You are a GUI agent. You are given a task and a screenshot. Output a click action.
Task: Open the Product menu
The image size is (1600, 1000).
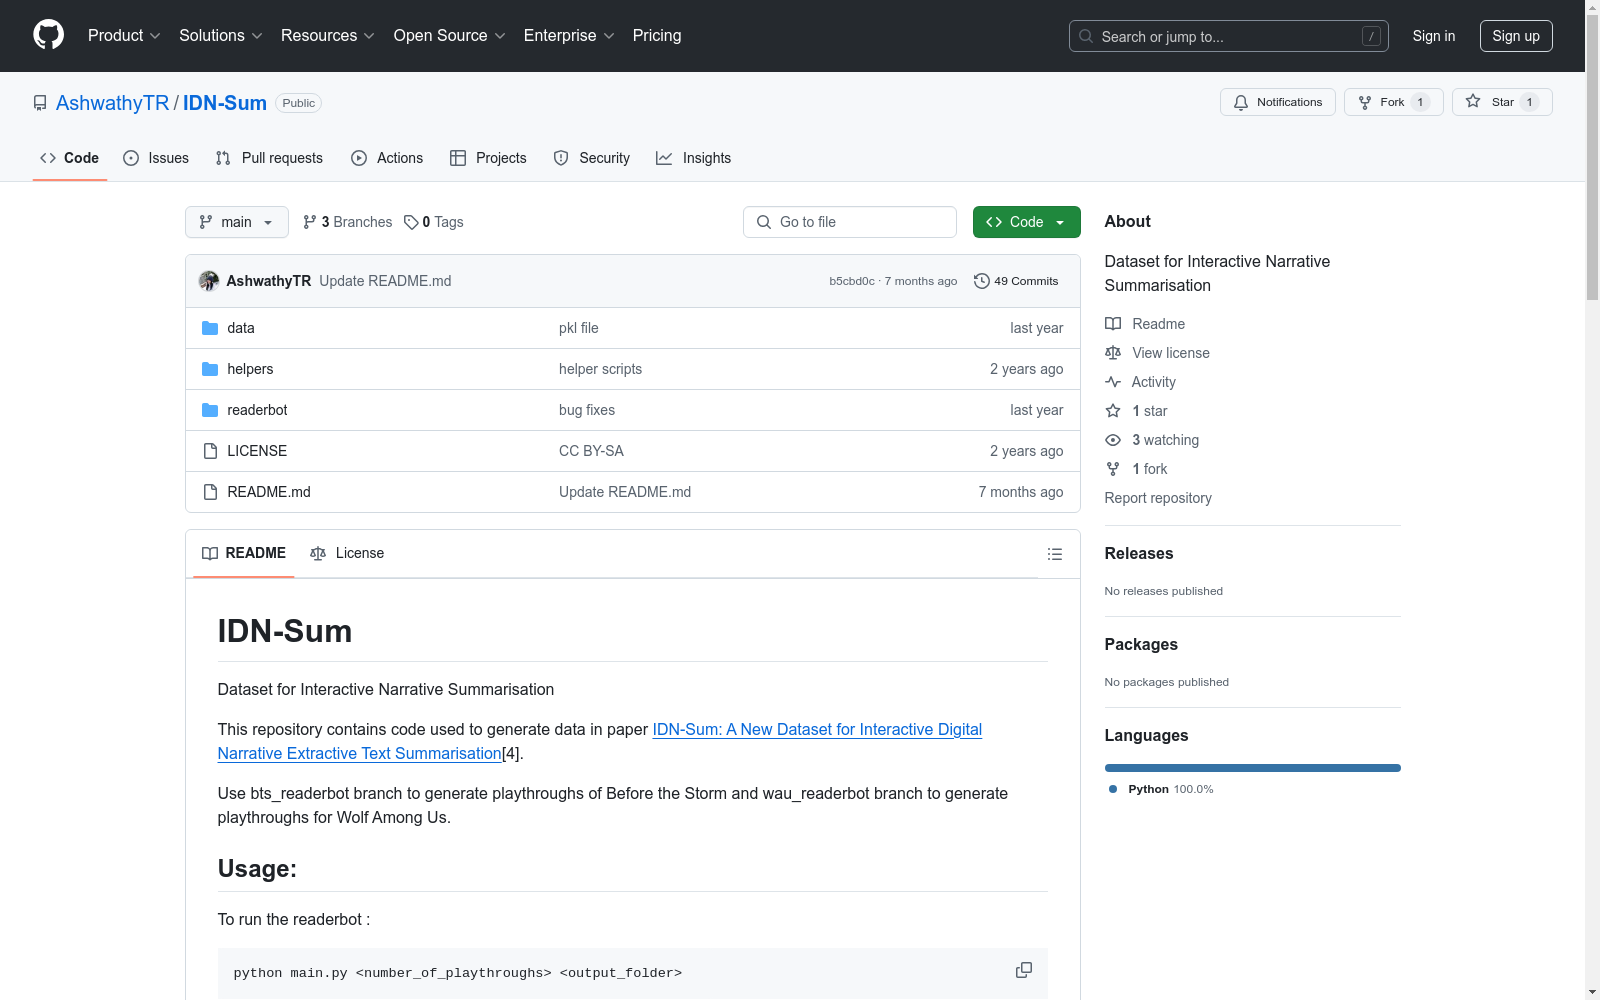pos(124,35)
